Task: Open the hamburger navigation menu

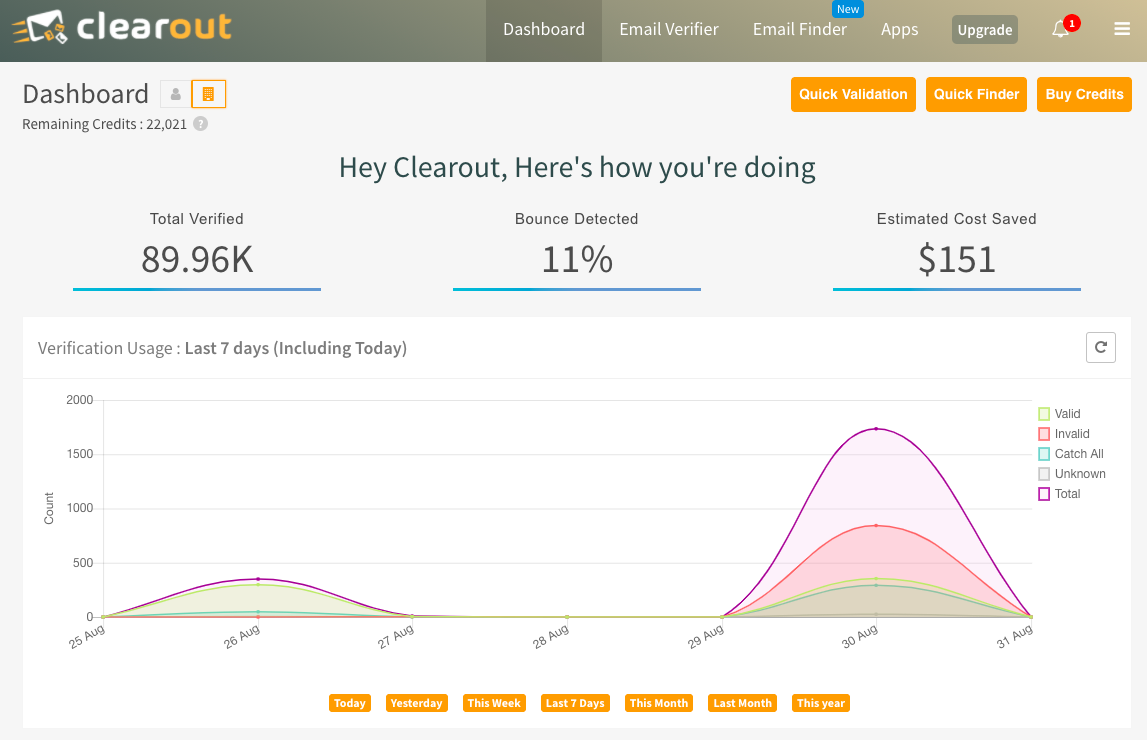Action: (1121, 29)
